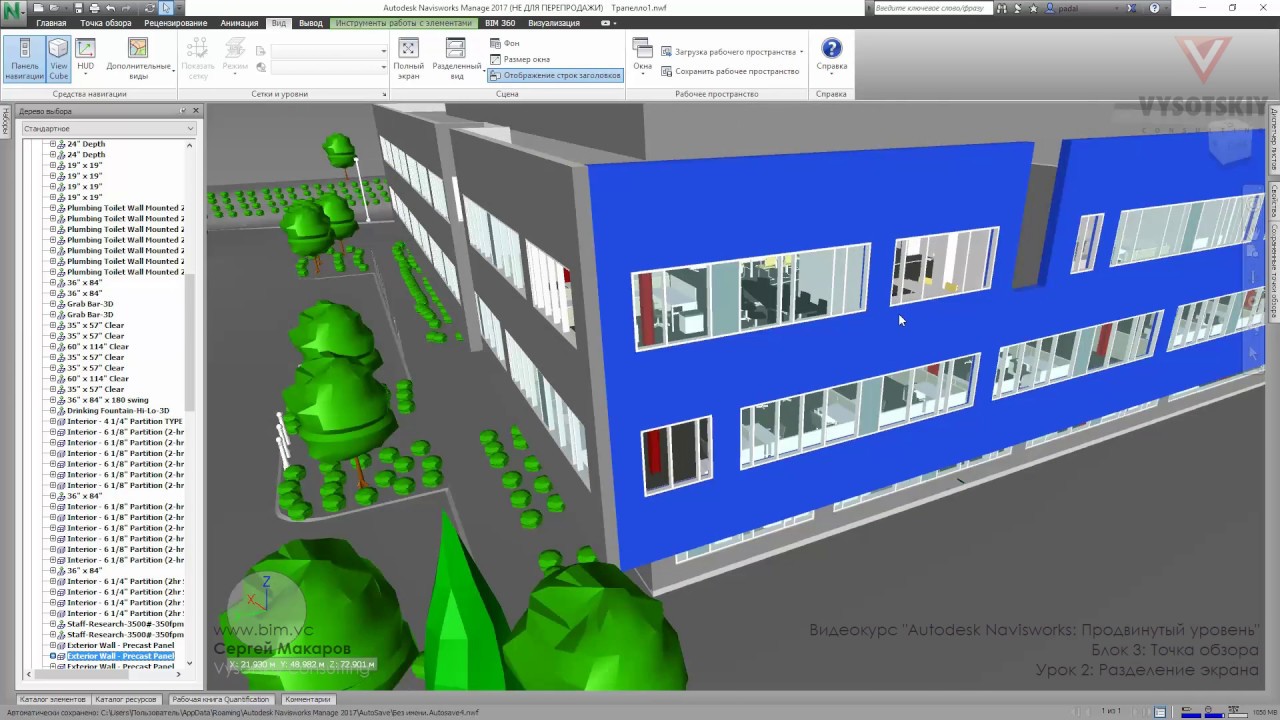Select the 36" x 84" x 180 swing item
This screenshot has width=1280, height=720.
(107, 400)
